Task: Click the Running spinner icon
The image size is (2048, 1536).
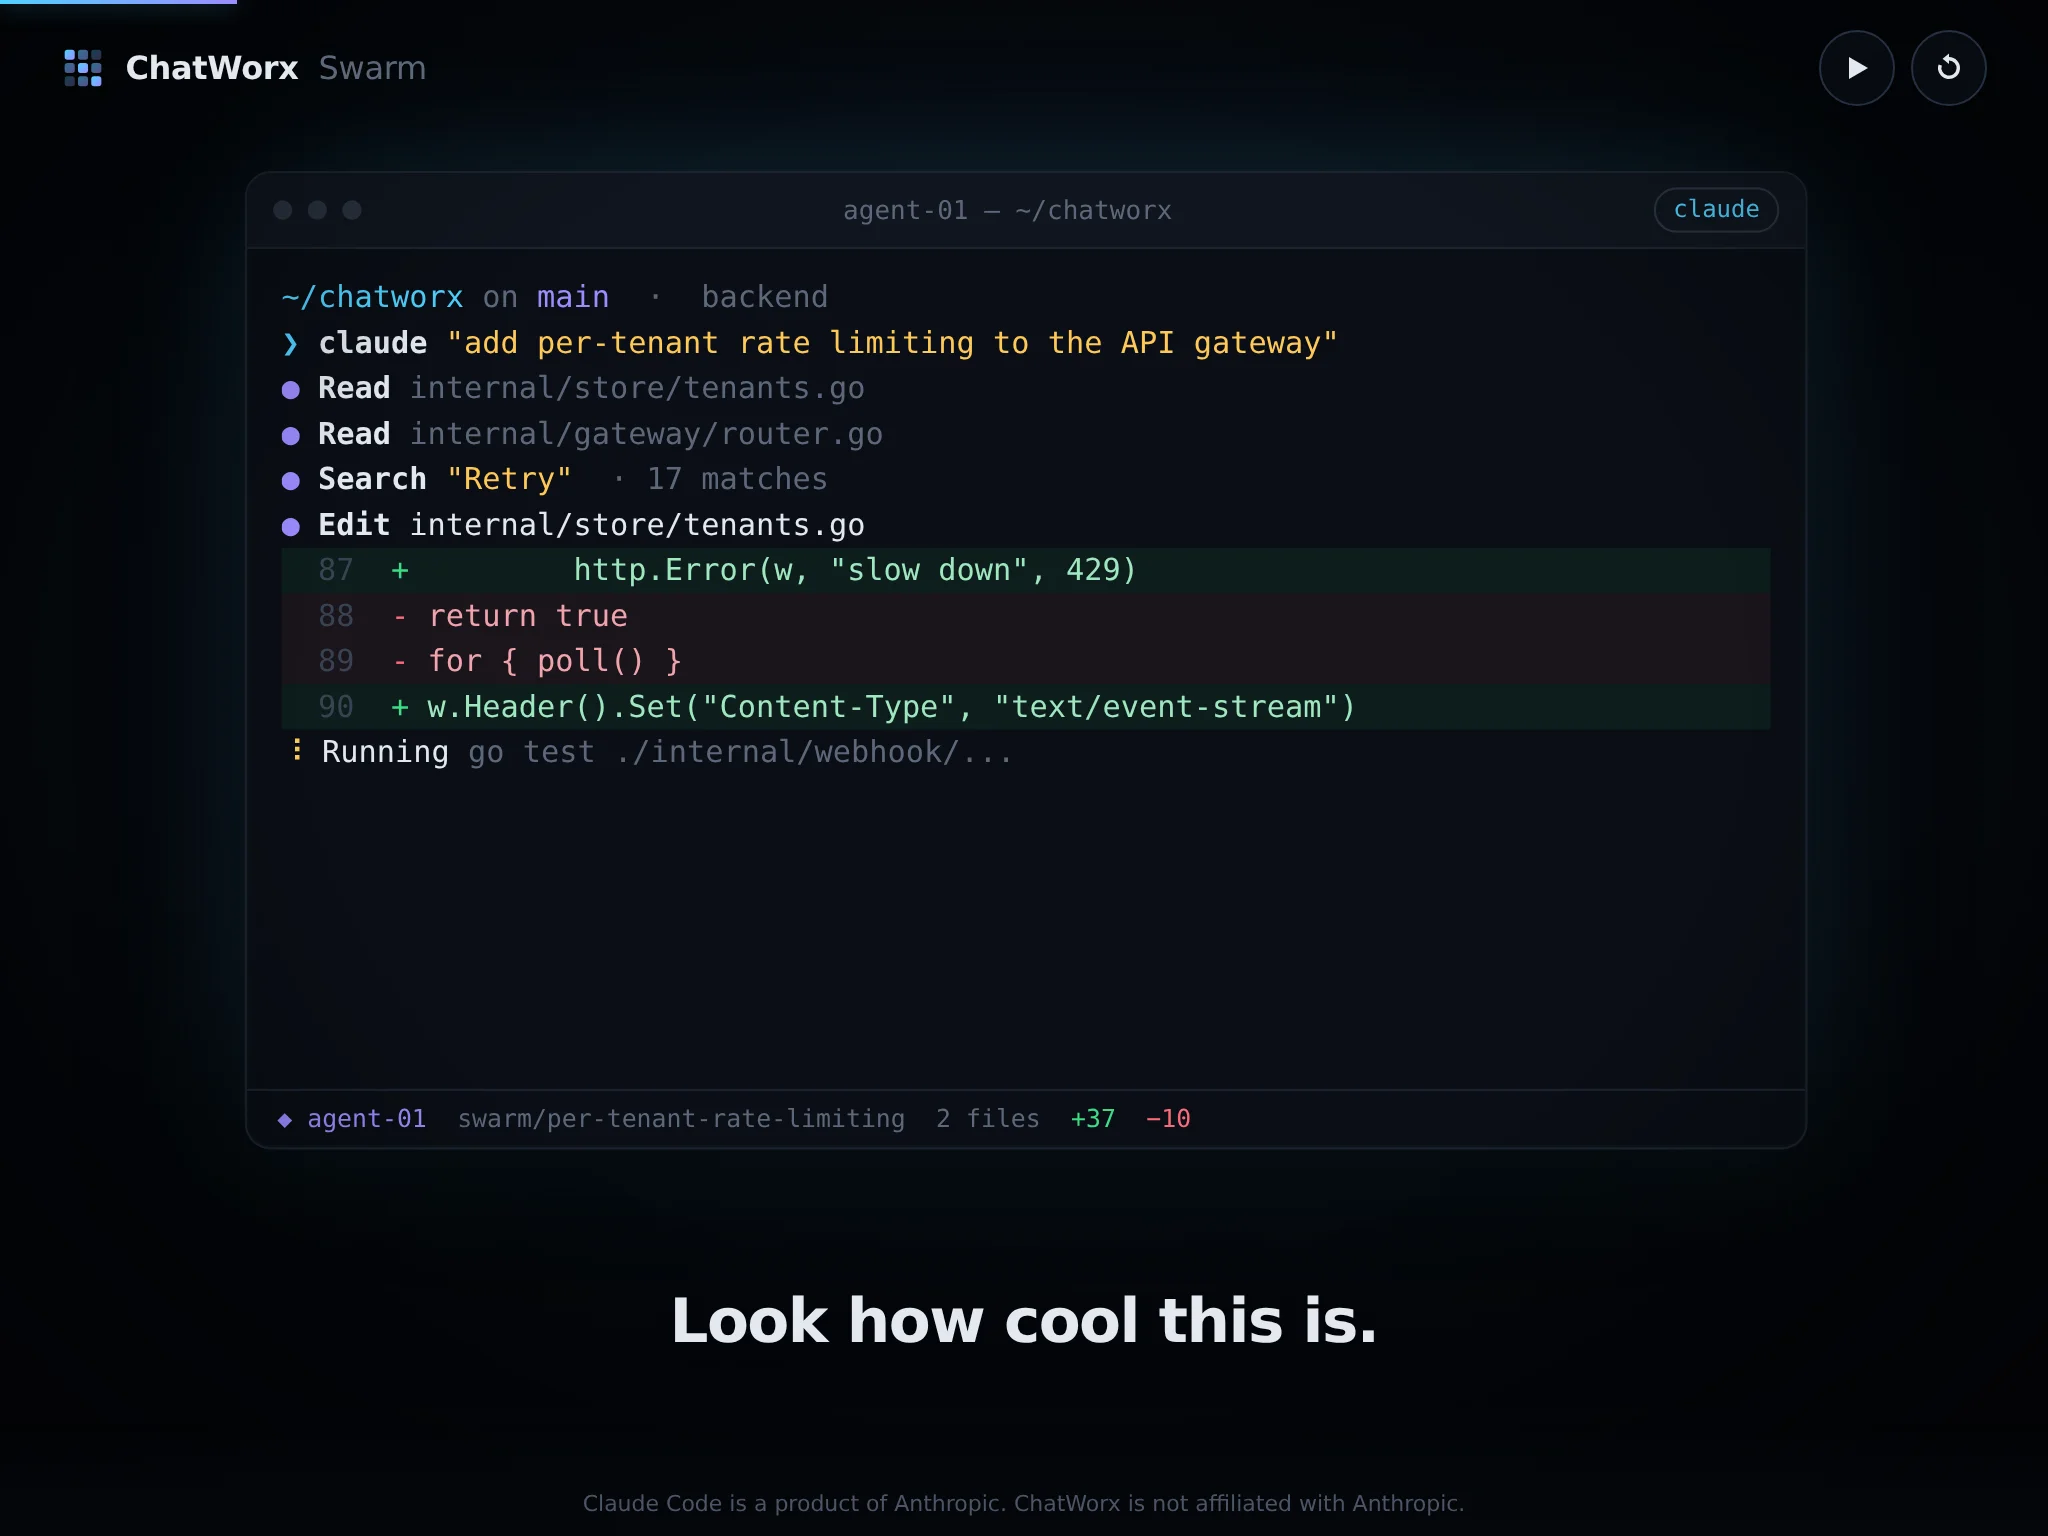Action: (297, 750)
